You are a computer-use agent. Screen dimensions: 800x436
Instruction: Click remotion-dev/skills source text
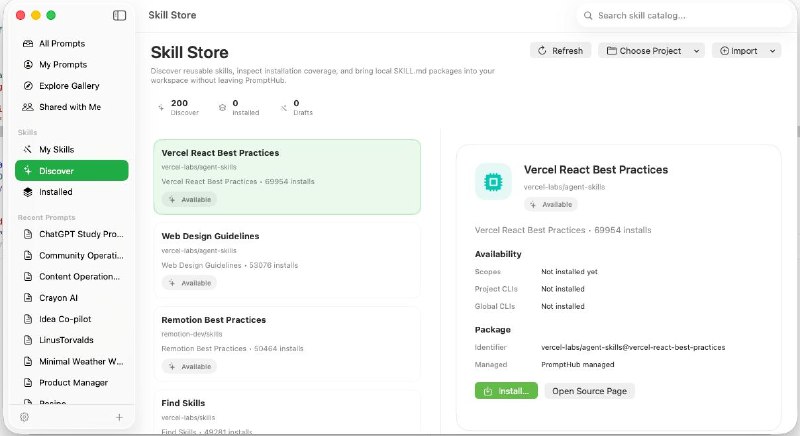[192, 334]
